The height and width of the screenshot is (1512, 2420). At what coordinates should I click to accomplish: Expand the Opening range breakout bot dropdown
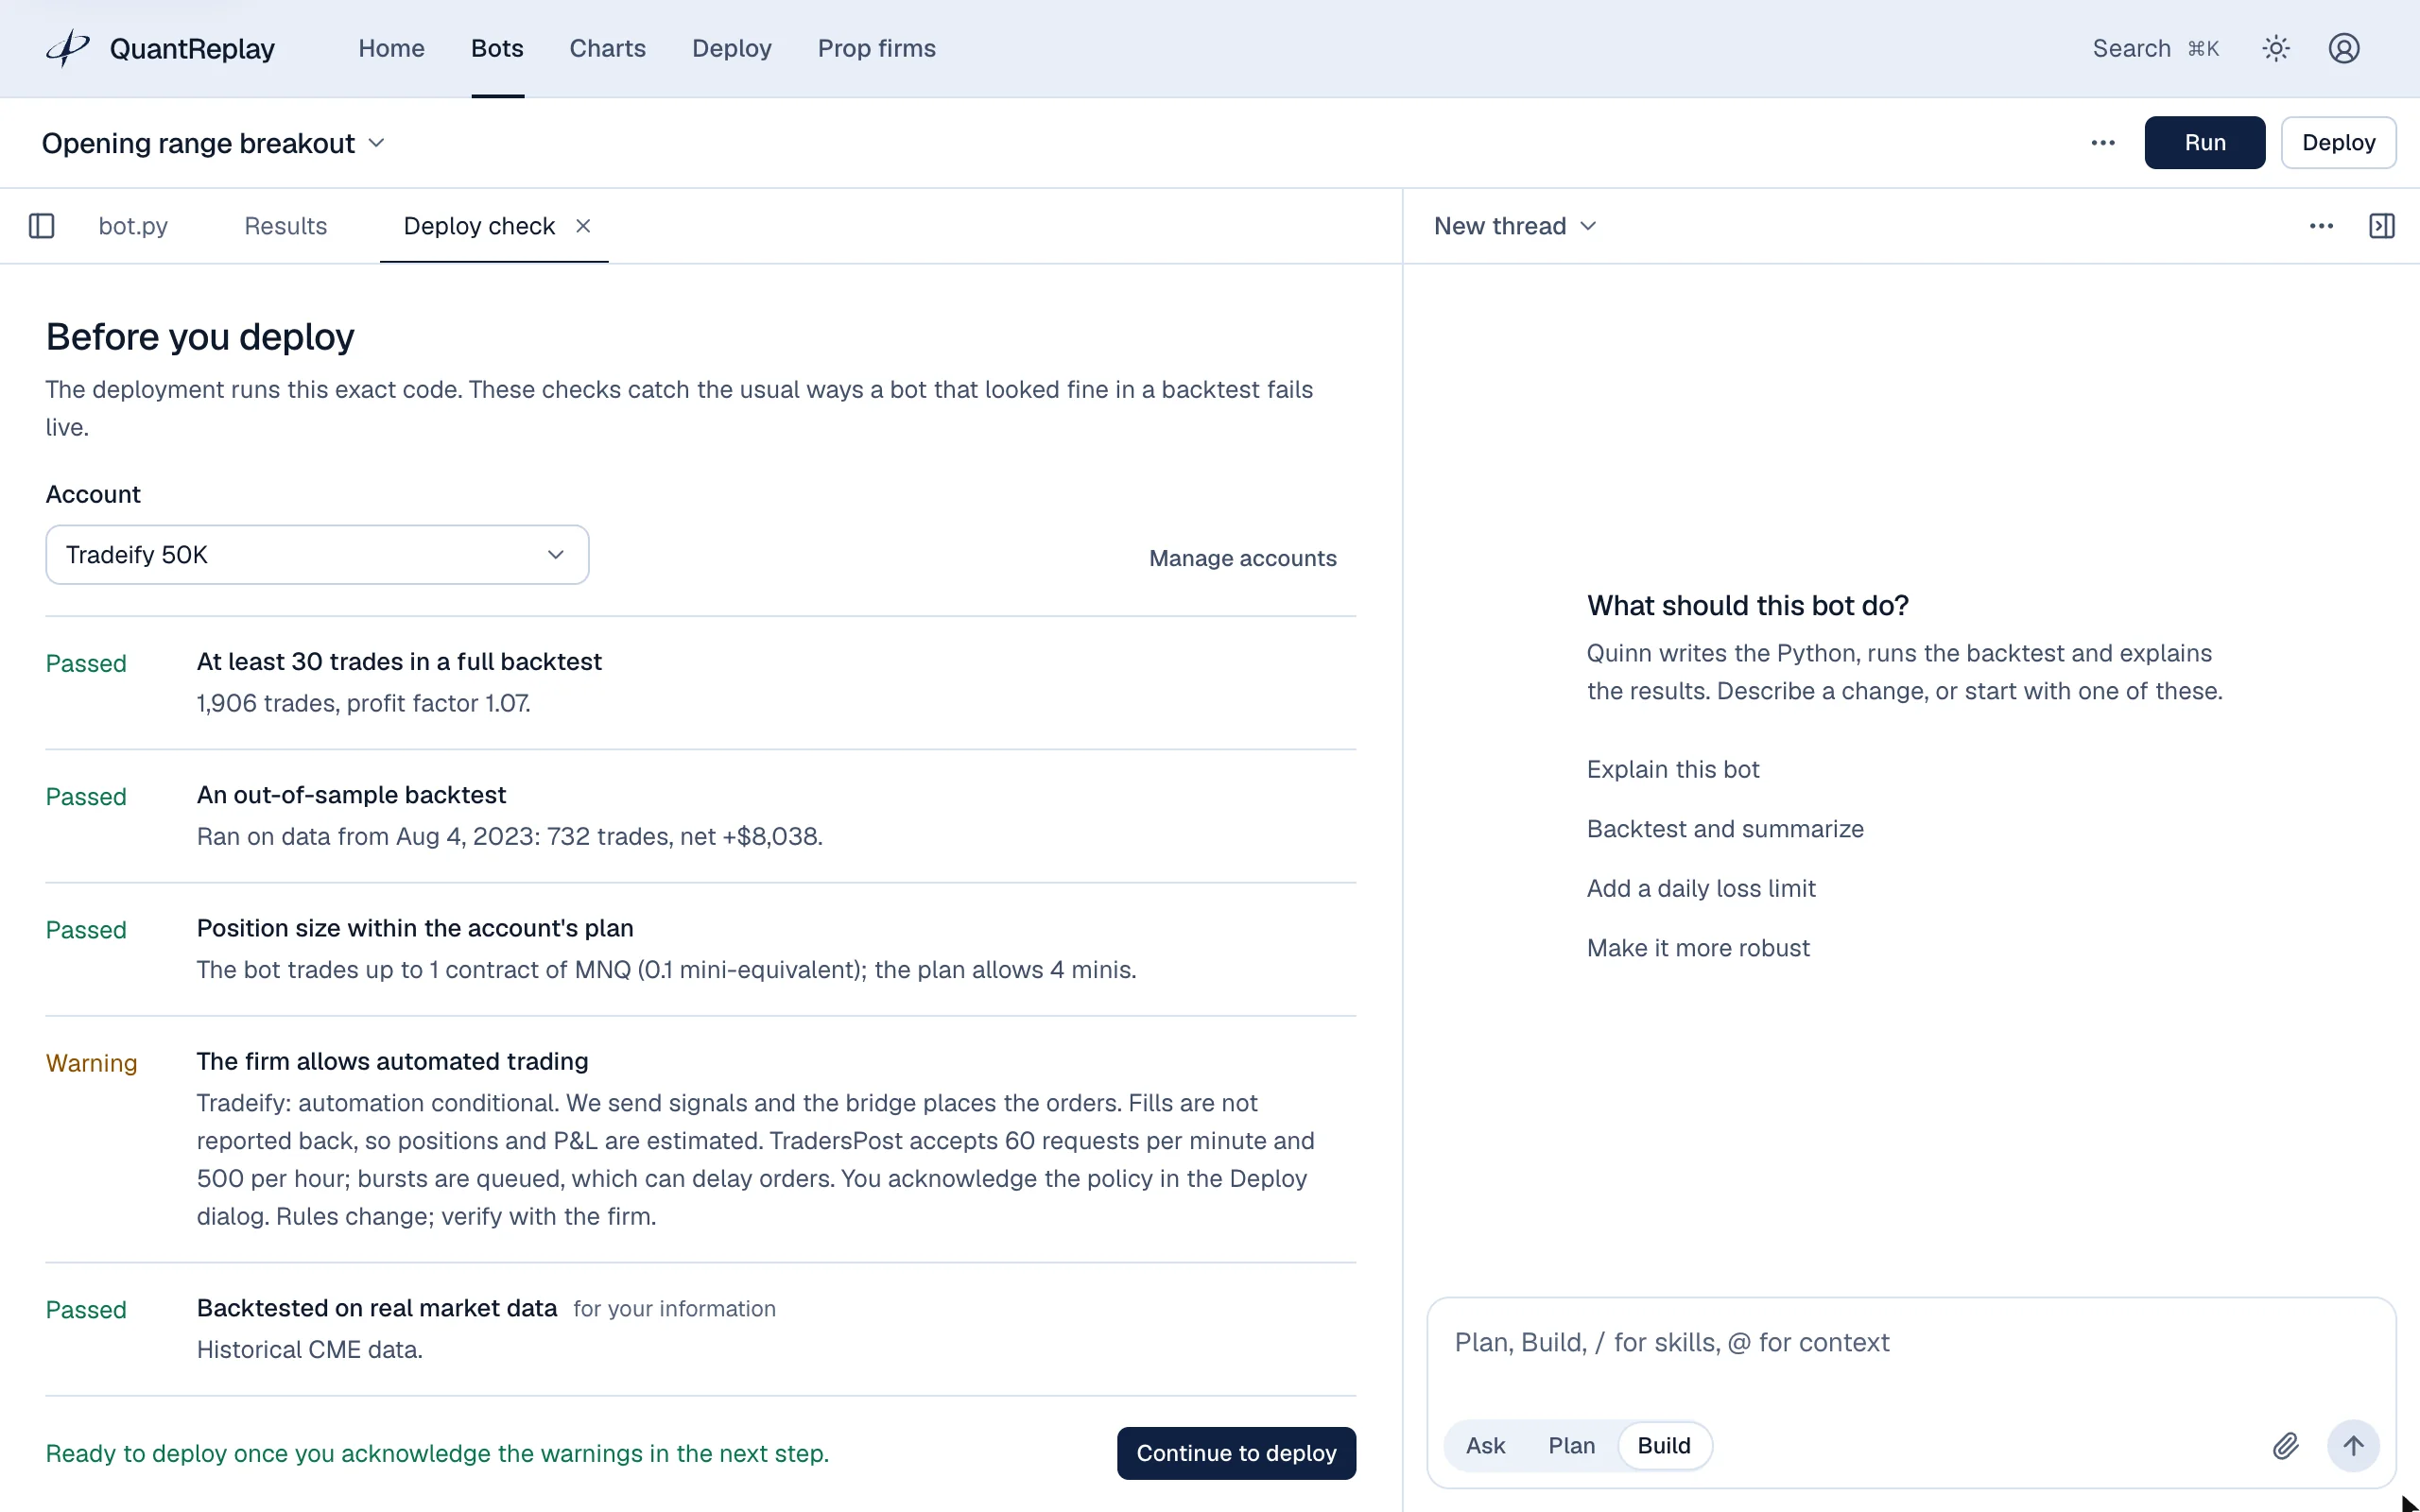pos(213,143)
